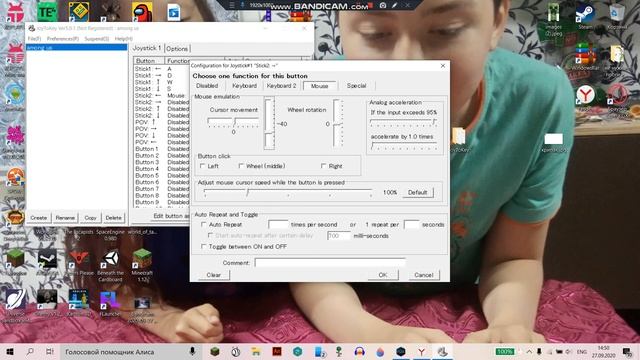Click the OK button
This screenshot has width=640, height=360.
coord(383,275)
